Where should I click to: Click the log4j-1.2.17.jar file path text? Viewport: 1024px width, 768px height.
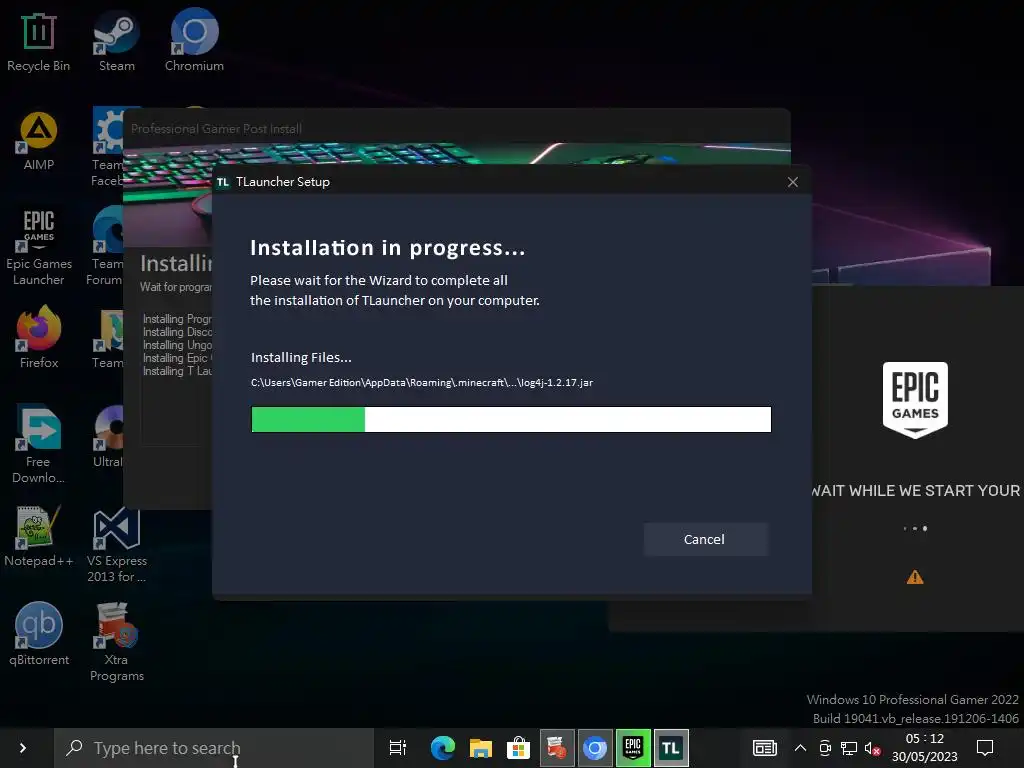tap(422, 383)
